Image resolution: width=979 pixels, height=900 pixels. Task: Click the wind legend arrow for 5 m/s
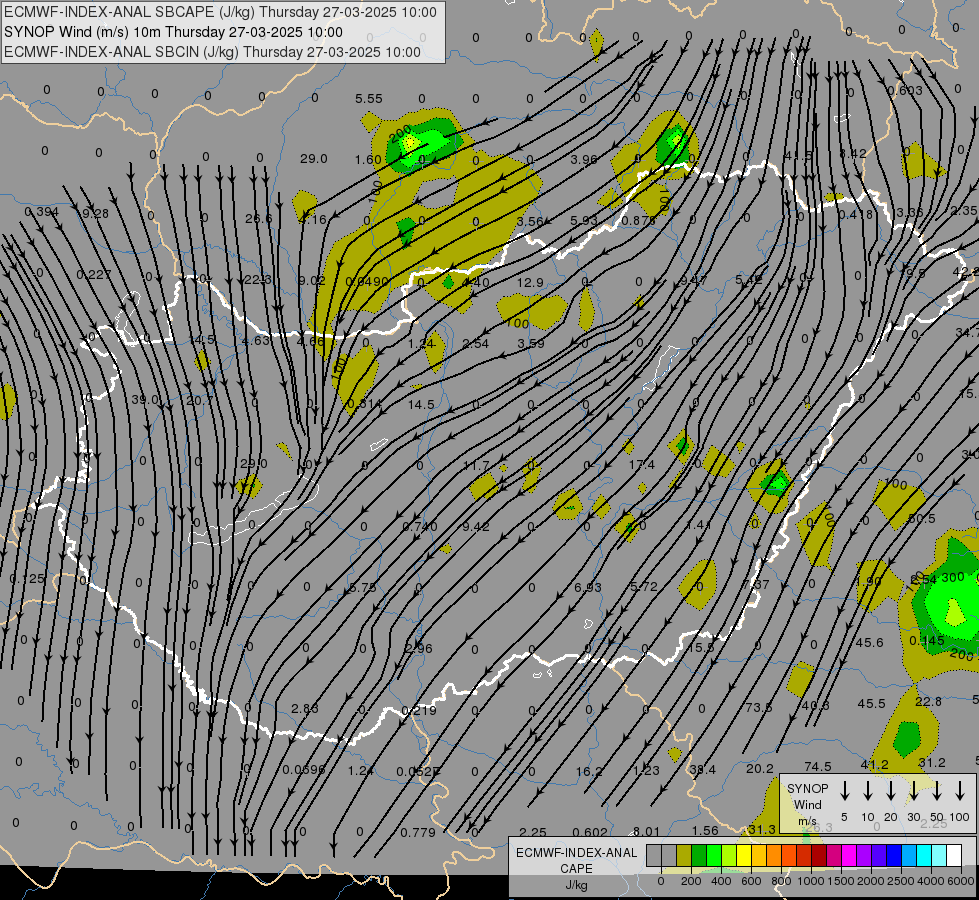tap(844, 791)
